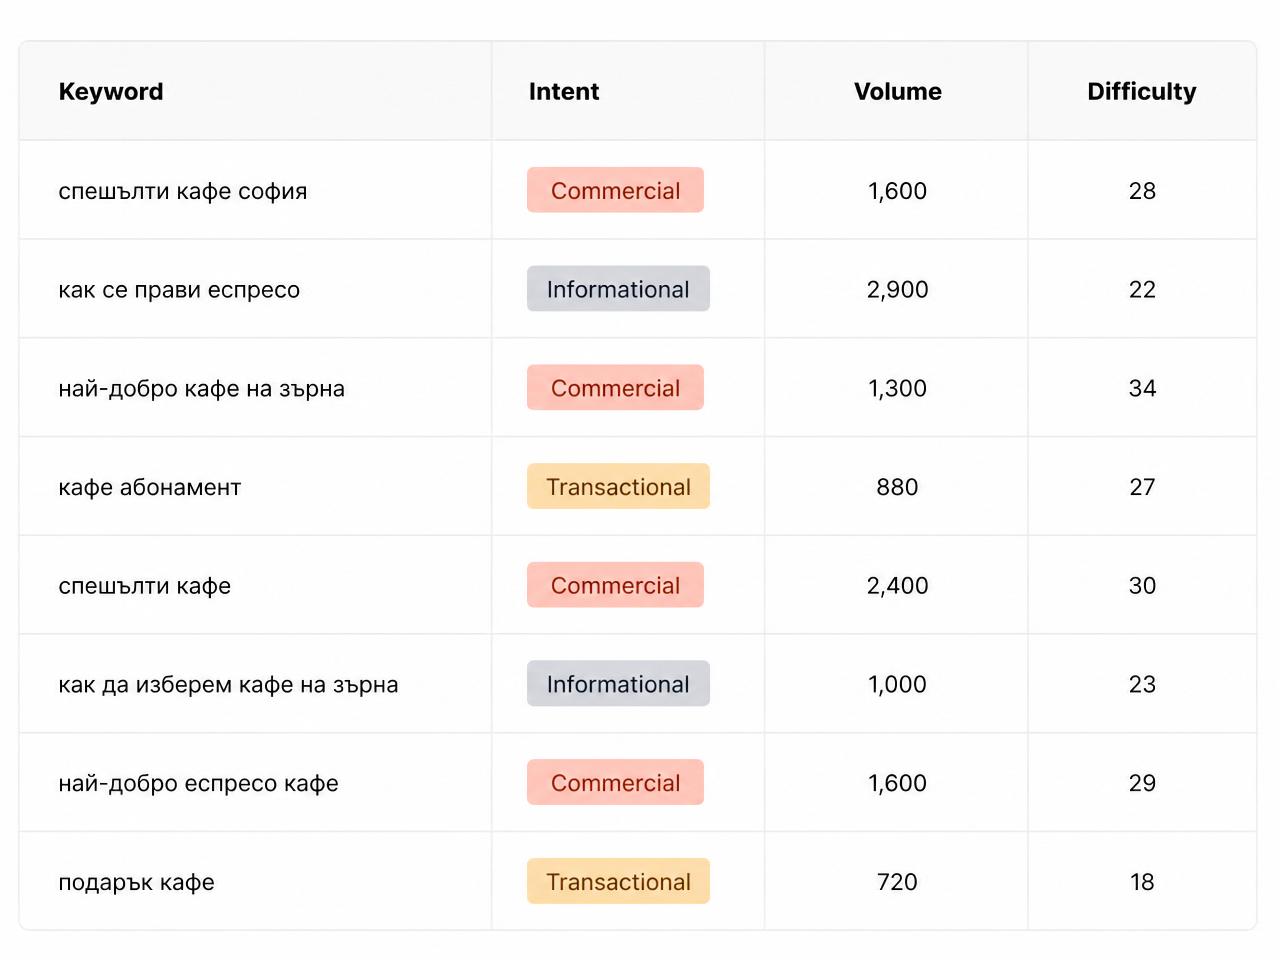Click Informational badge for 'как да изберем кафе на зърна'
Viewport: 1280px width, 960px height.
click(618, 684)
